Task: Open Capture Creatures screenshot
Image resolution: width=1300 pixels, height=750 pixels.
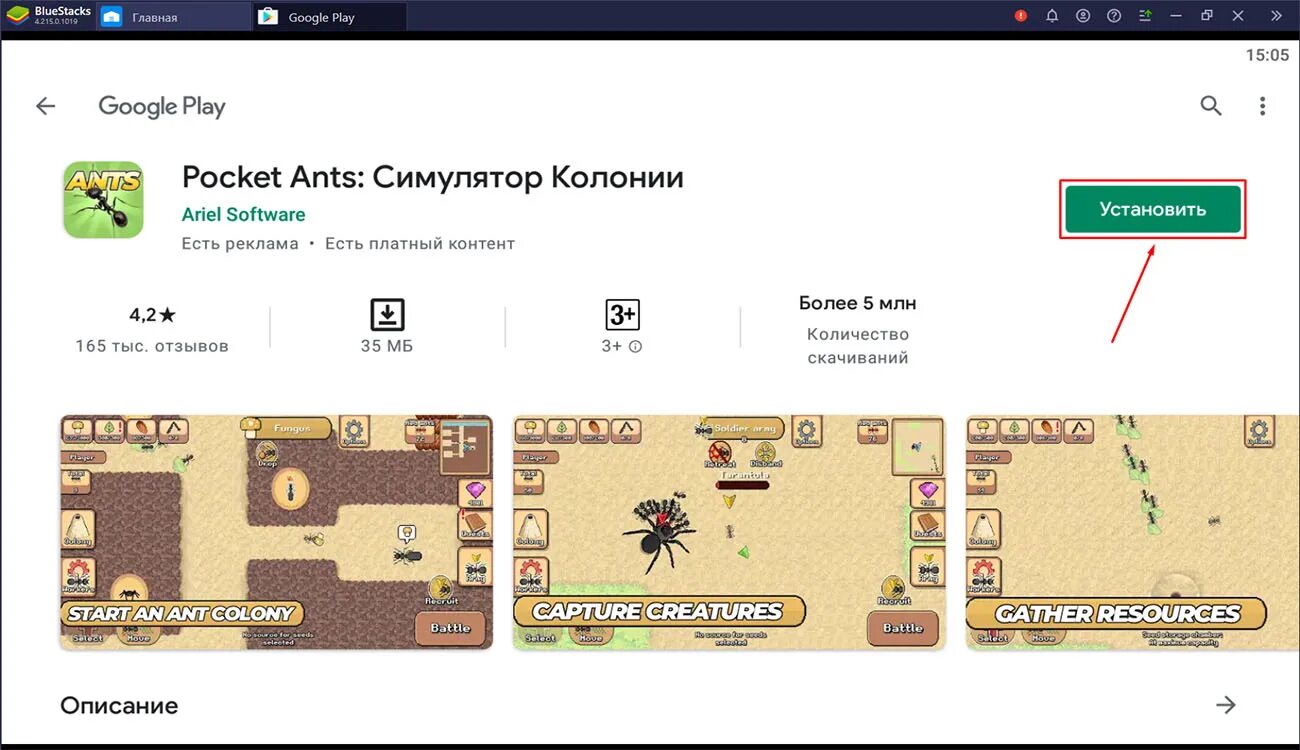Action: [x=729, y=532]
